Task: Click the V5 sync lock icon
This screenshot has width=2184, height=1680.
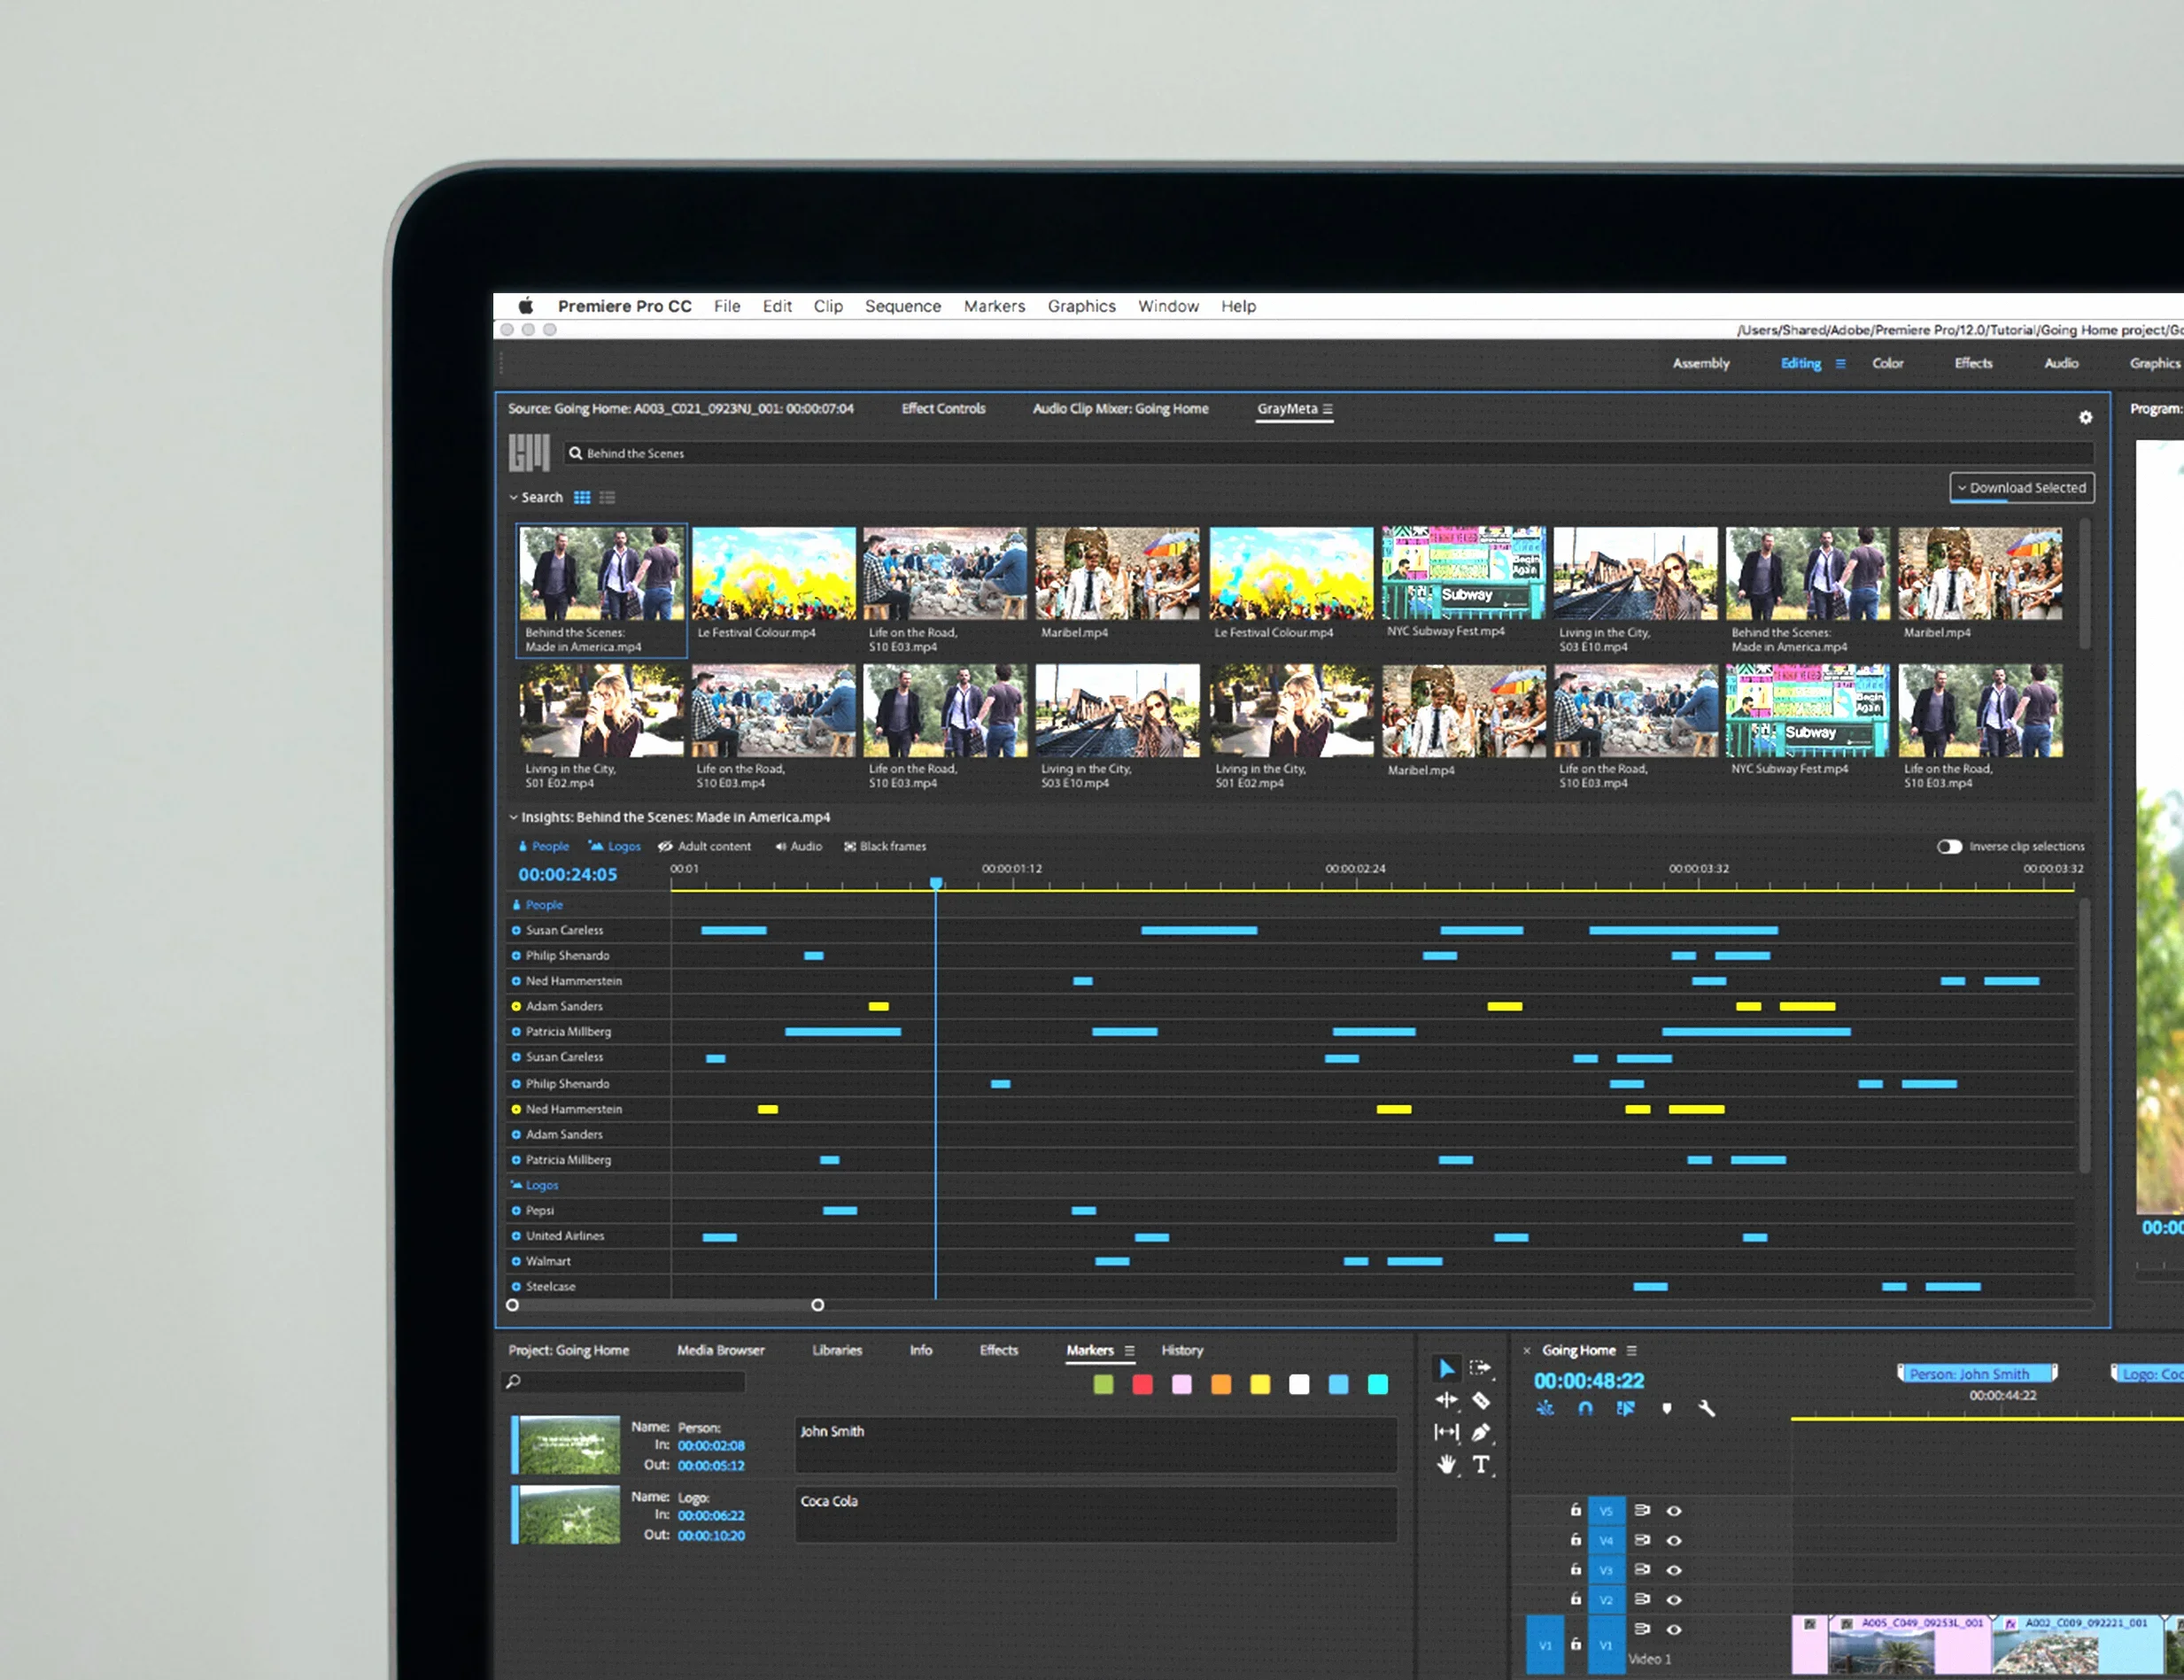Action: (x=1642, y=1510)
